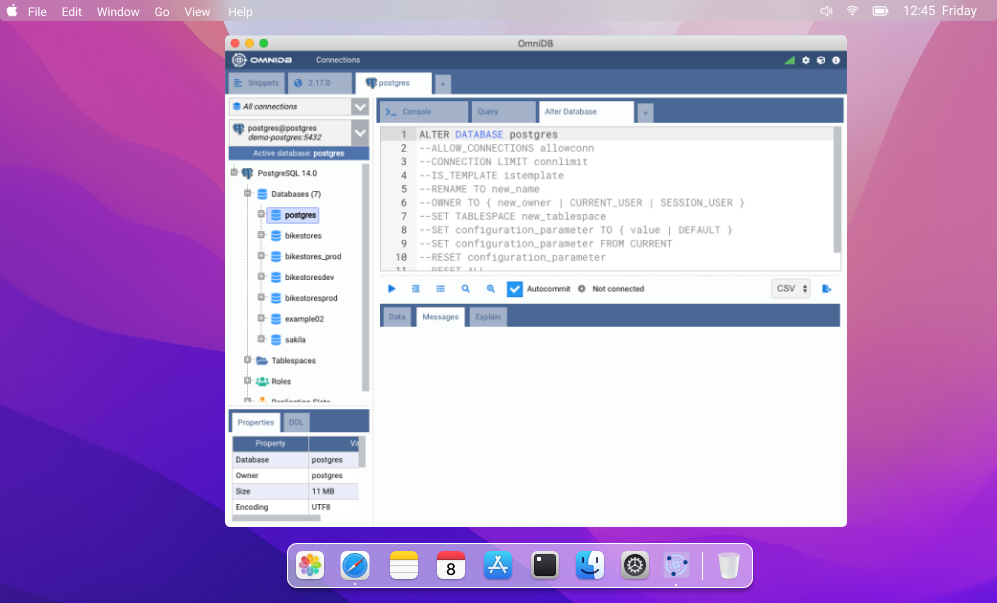Screen dimensions: 997x603
Task: Expand the bikestoresprod database node
Action: tap(261, 298)
